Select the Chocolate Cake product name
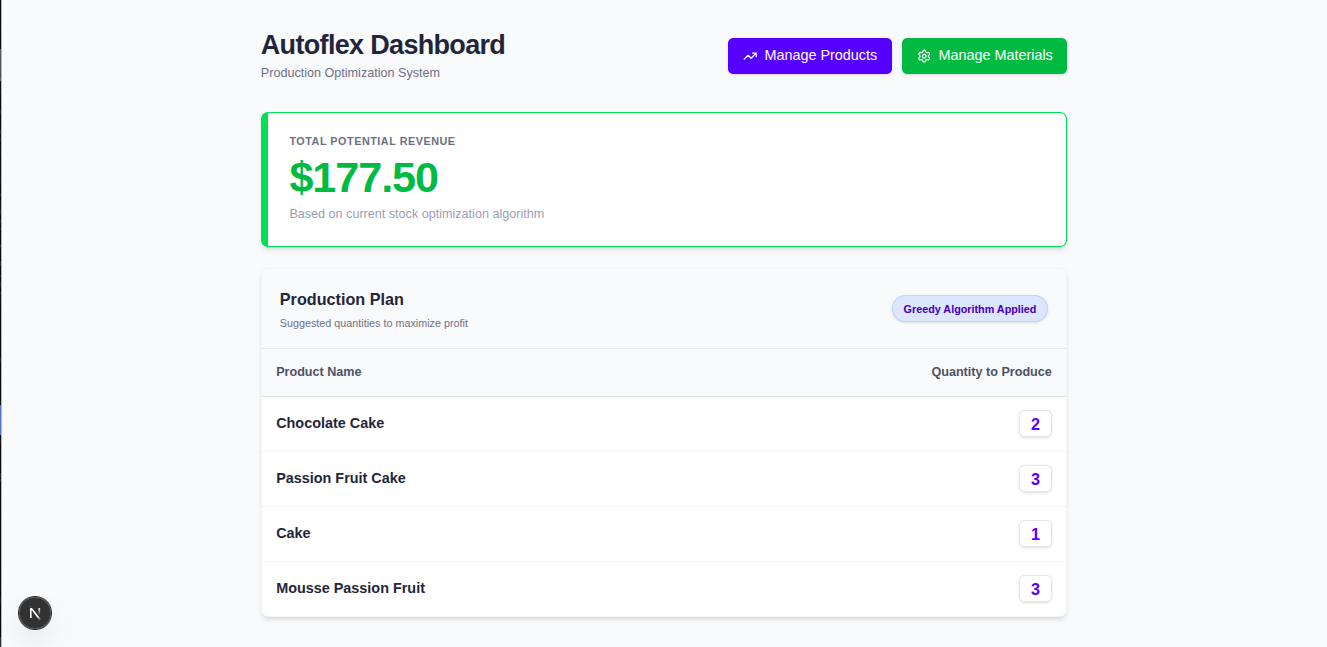Image resolution: width=1327 pixels, height=647 pixels. click(x=330, y=423)
